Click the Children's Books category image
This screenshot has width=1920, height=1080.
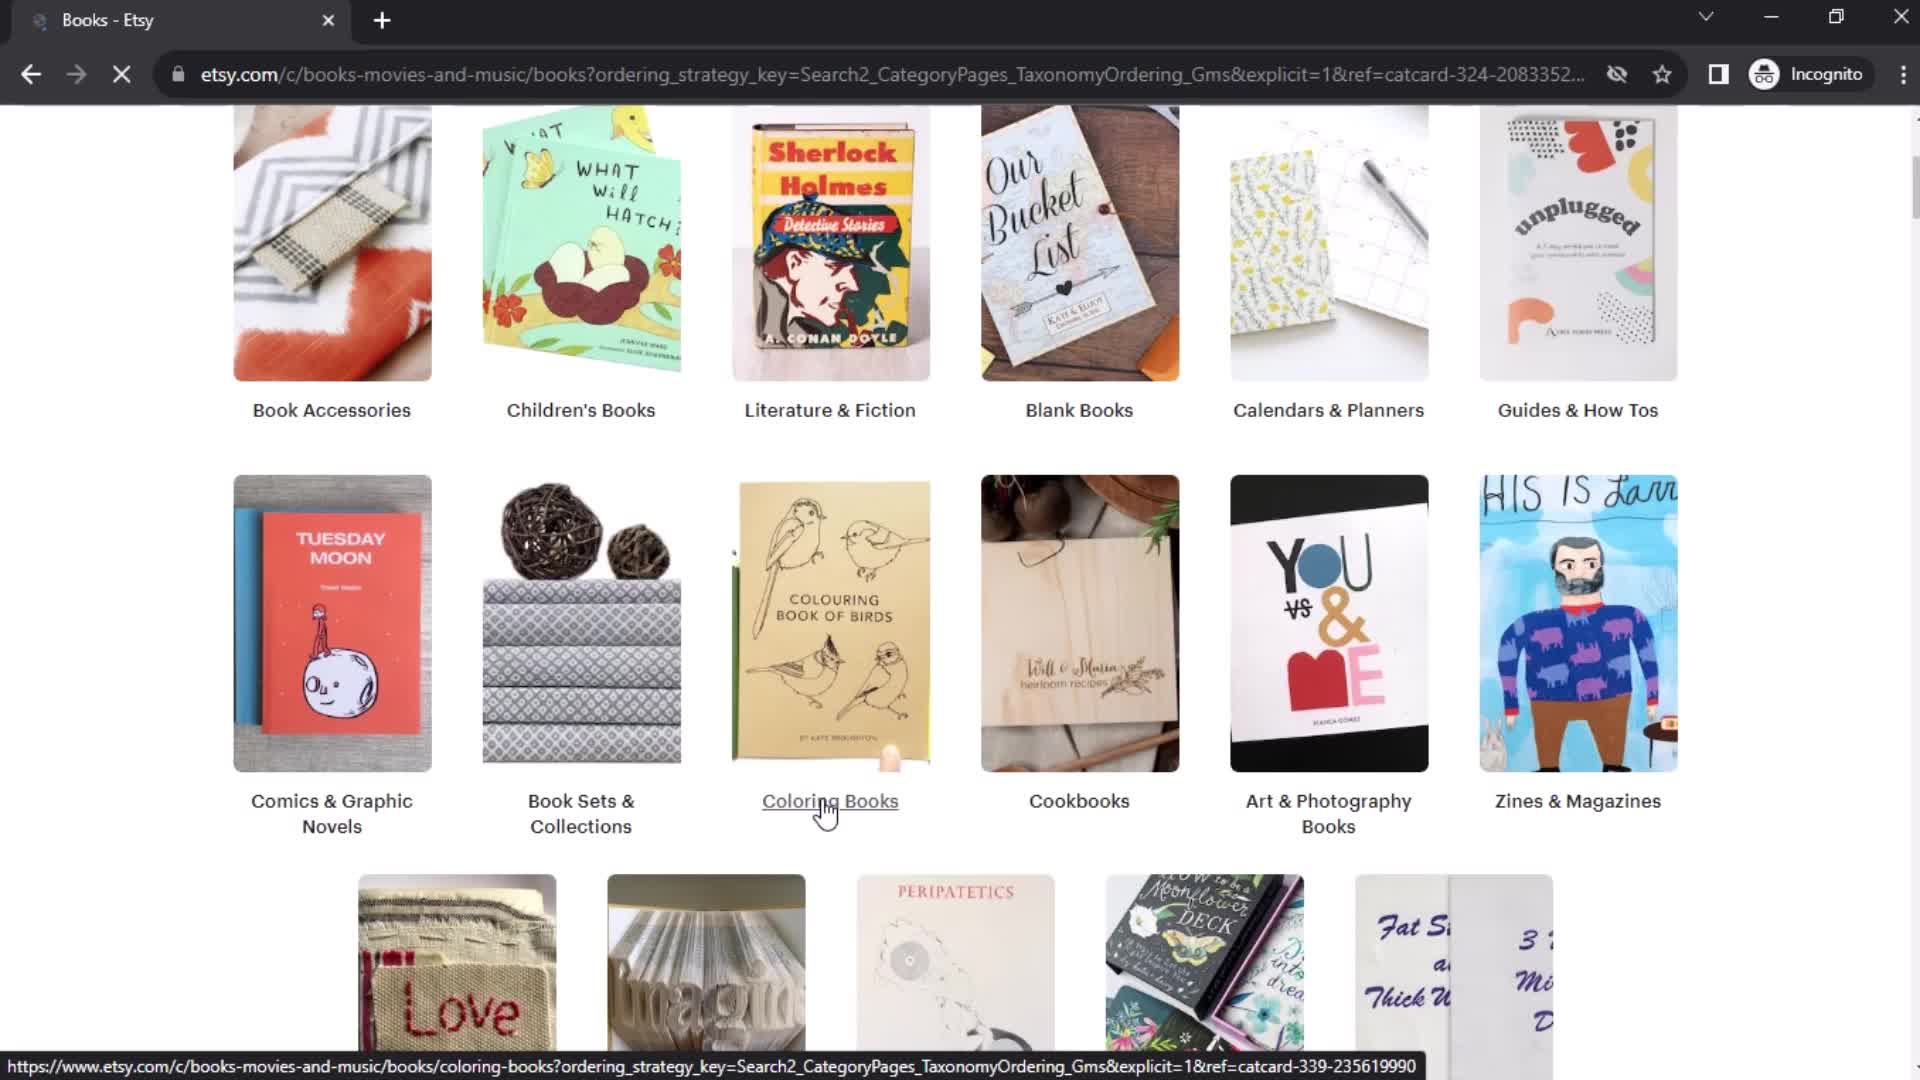pos(580,241)
